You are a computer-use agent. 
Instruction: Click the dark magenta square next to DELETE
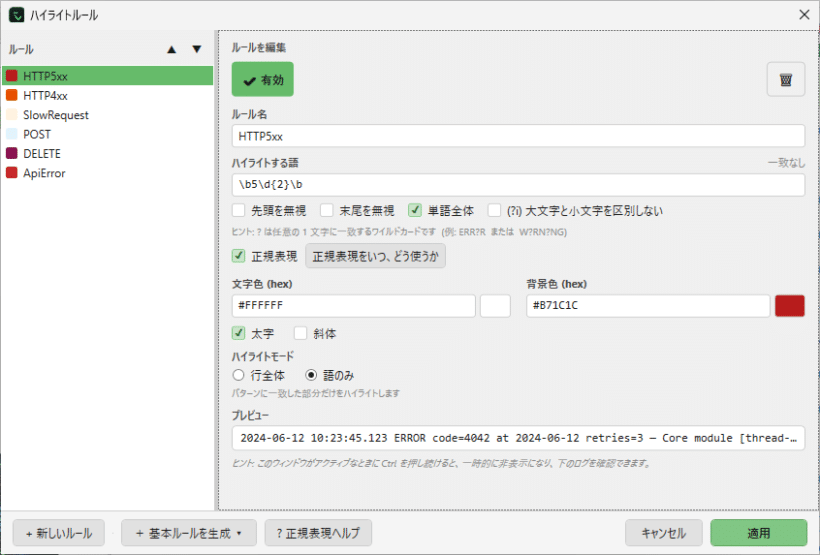pos(12,153)
